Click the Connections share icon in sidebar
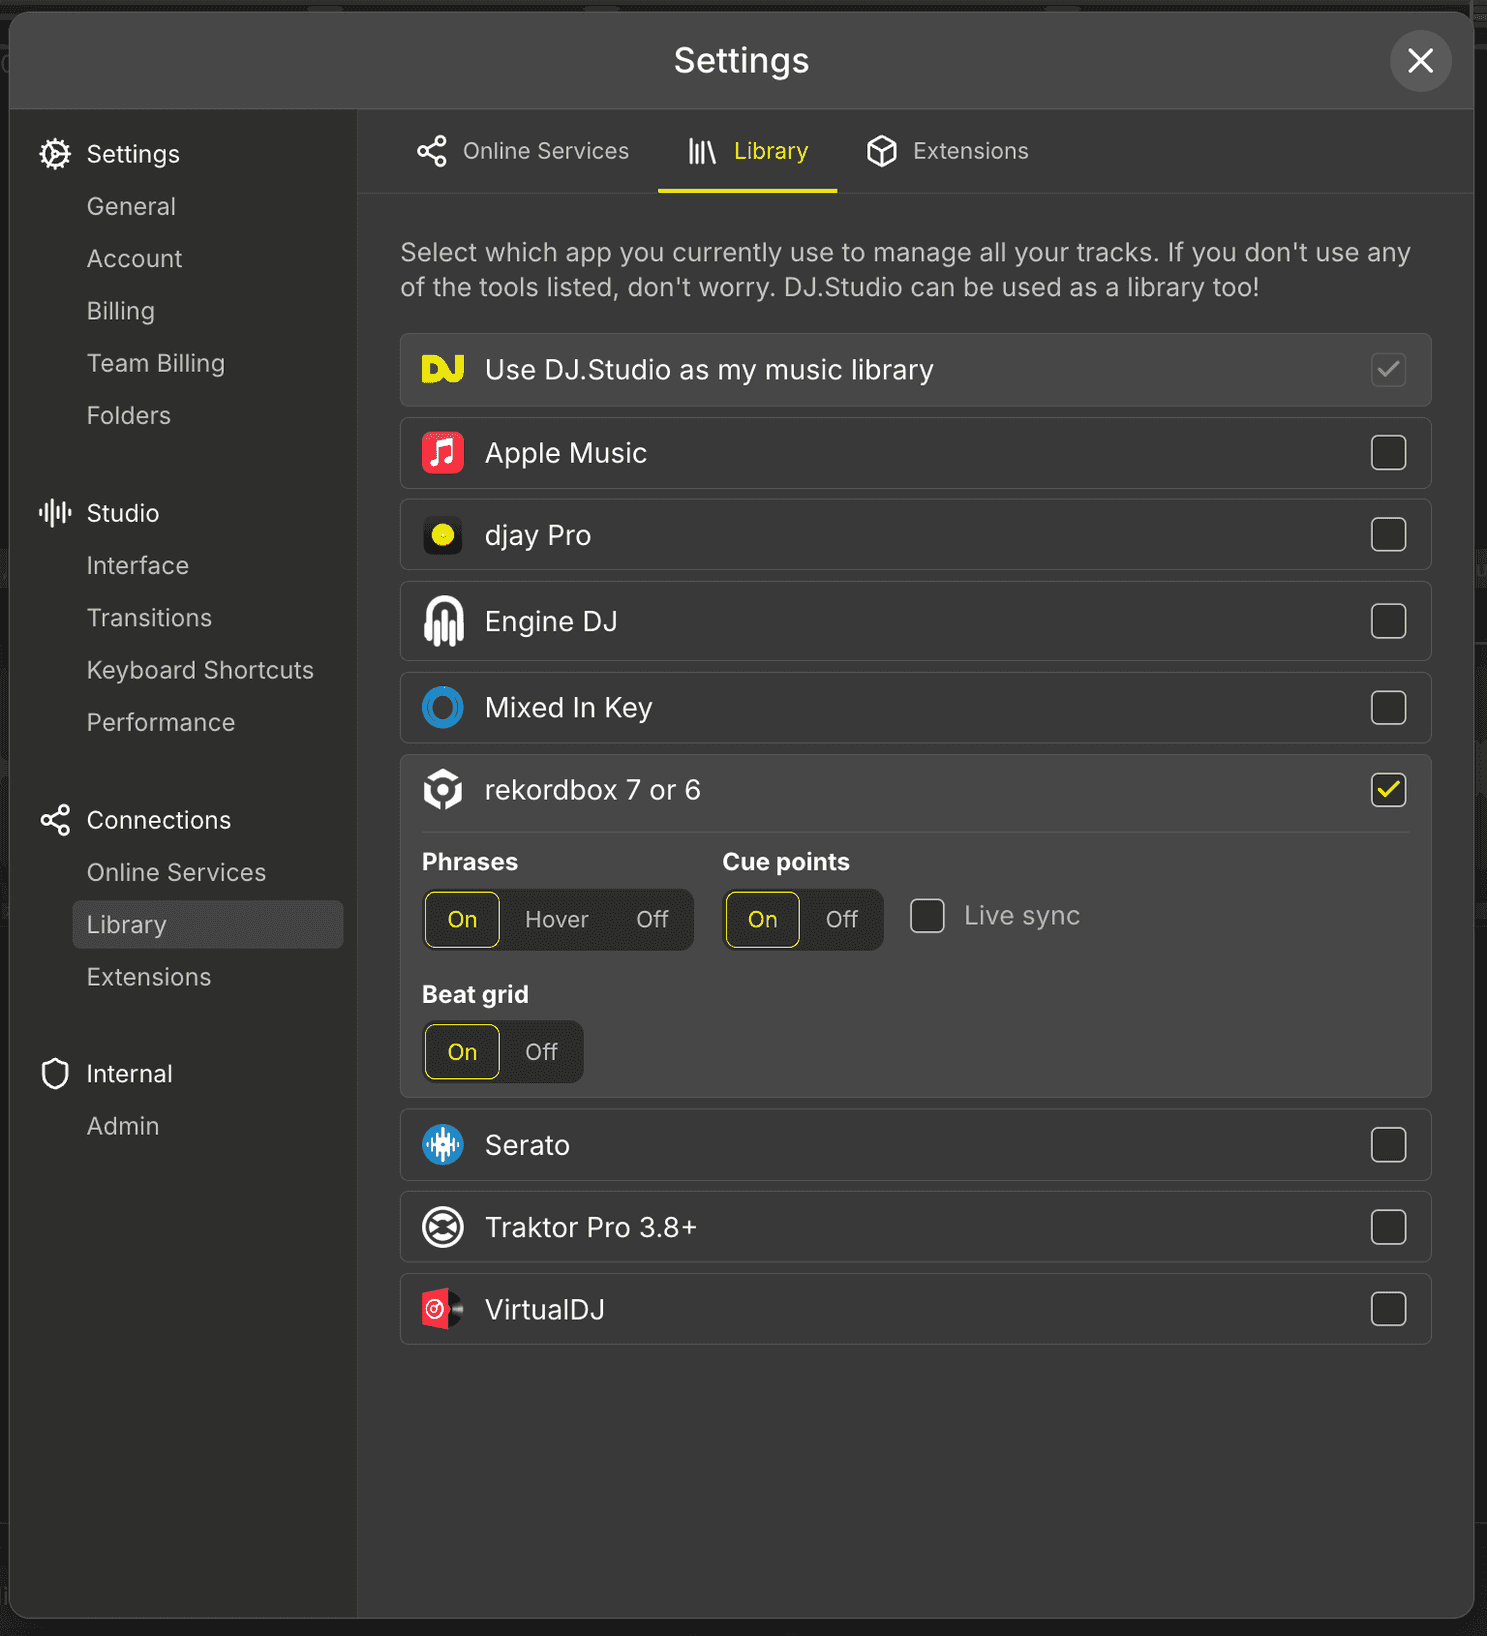 (x=55, y=820)
